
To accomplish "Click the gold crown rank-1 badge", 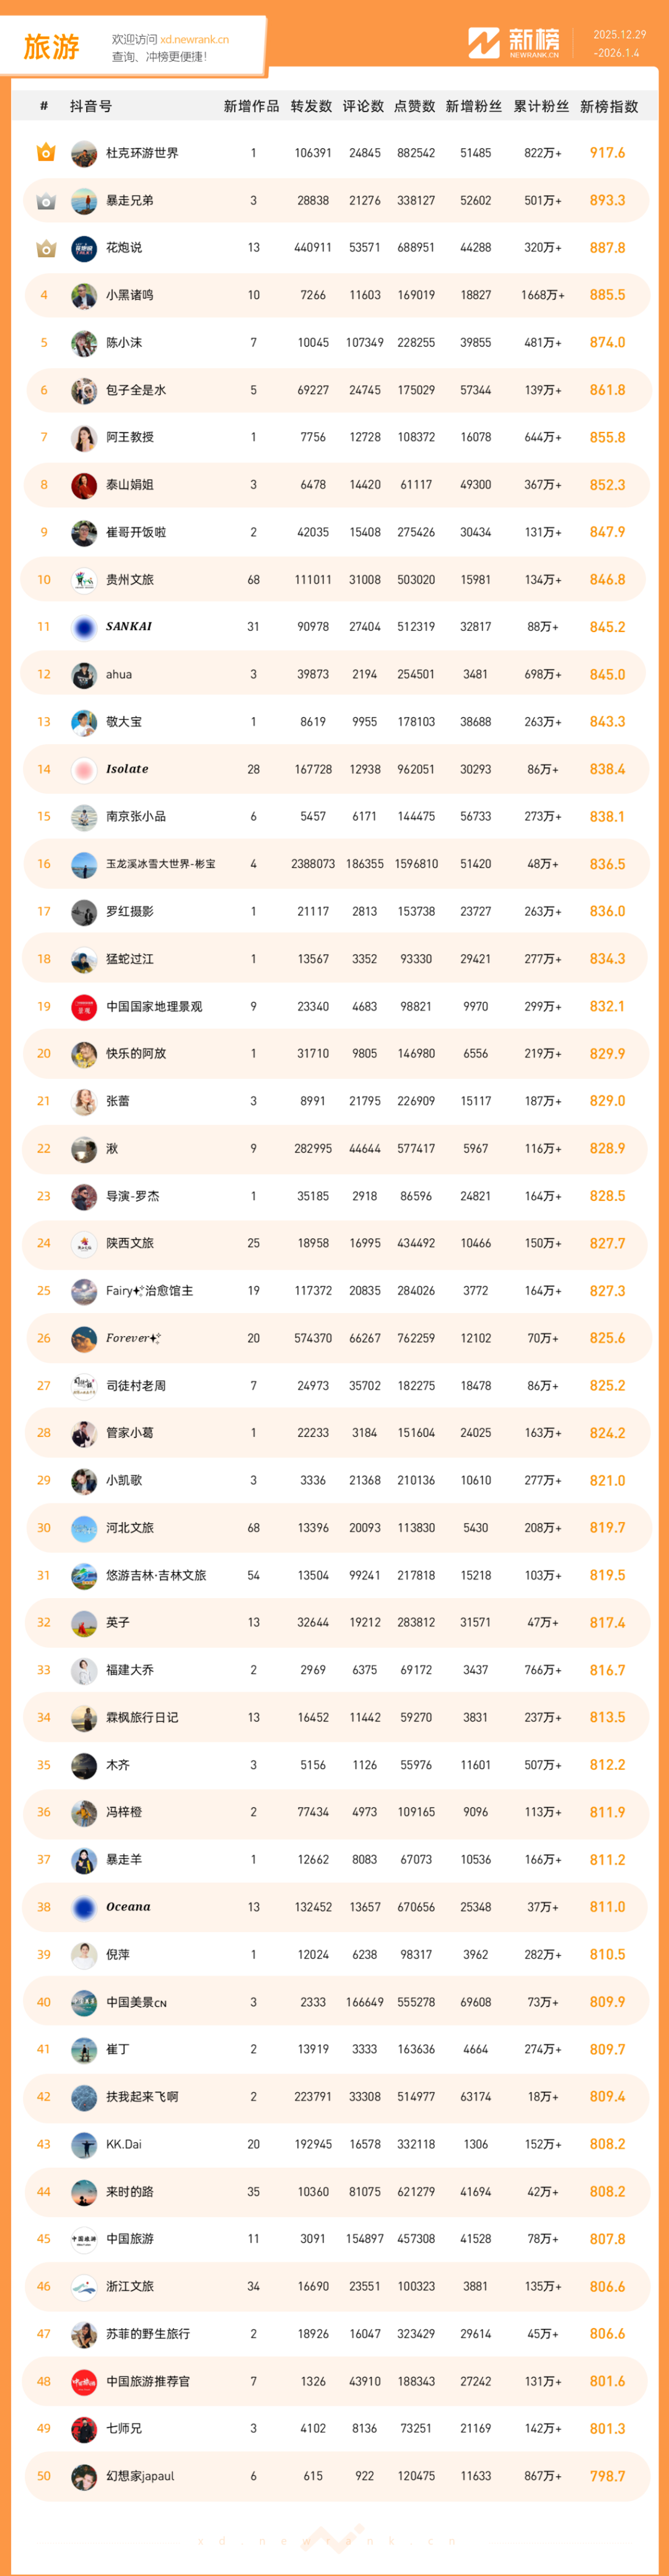I will [45, 153].
